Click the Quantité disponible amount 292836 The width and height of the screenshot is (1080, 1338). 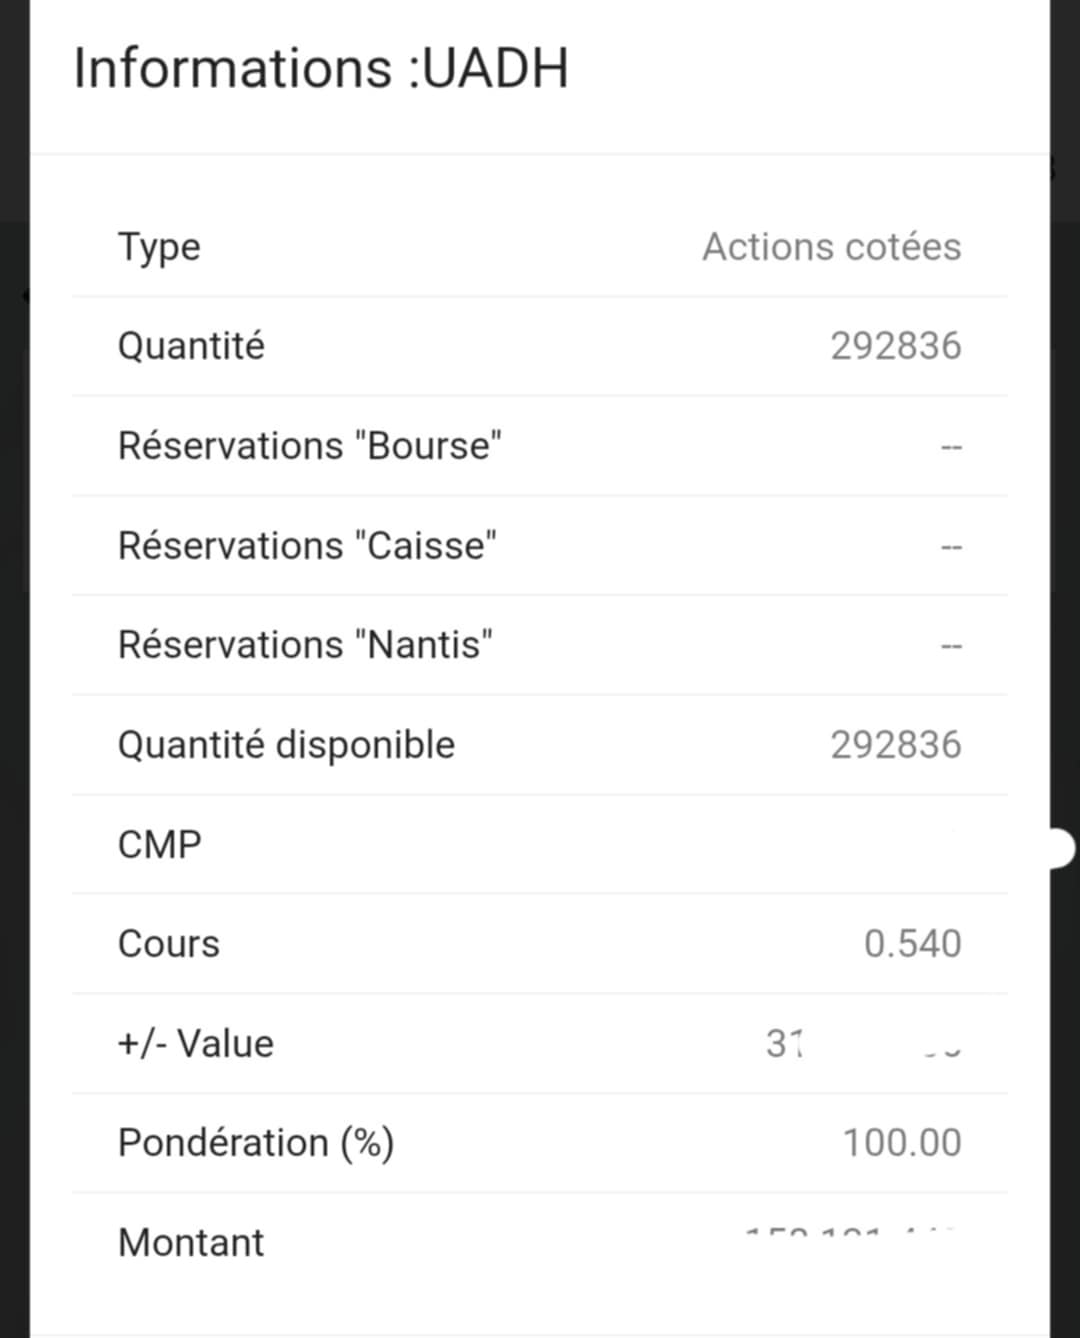tap(895, 745)
